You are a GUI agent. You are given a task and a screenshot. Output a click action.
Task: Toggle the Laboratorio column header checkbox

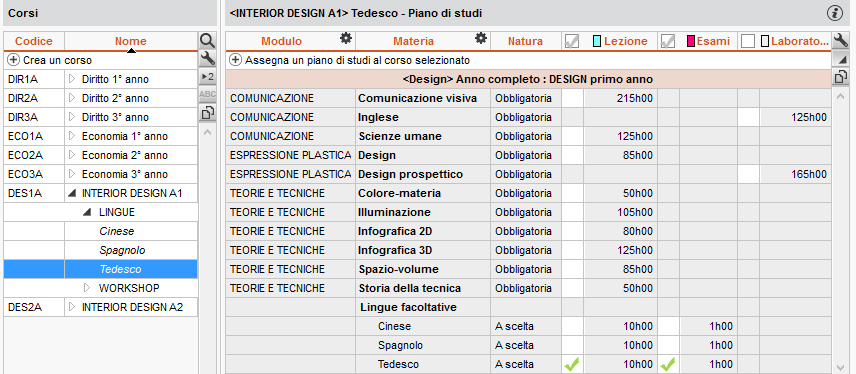(748, 41)
